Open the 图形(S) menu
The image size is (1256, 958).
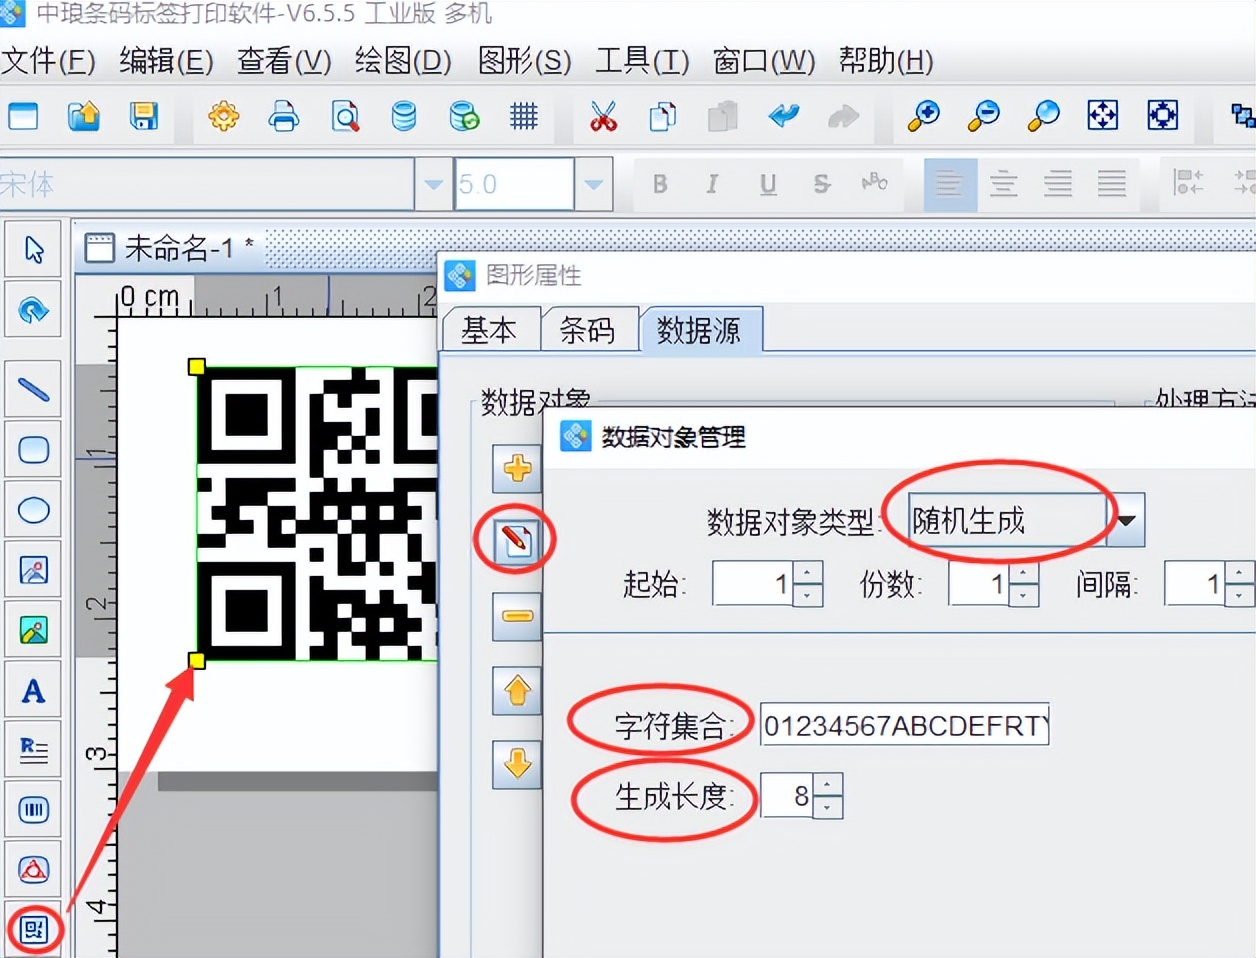tap(524, 62)
